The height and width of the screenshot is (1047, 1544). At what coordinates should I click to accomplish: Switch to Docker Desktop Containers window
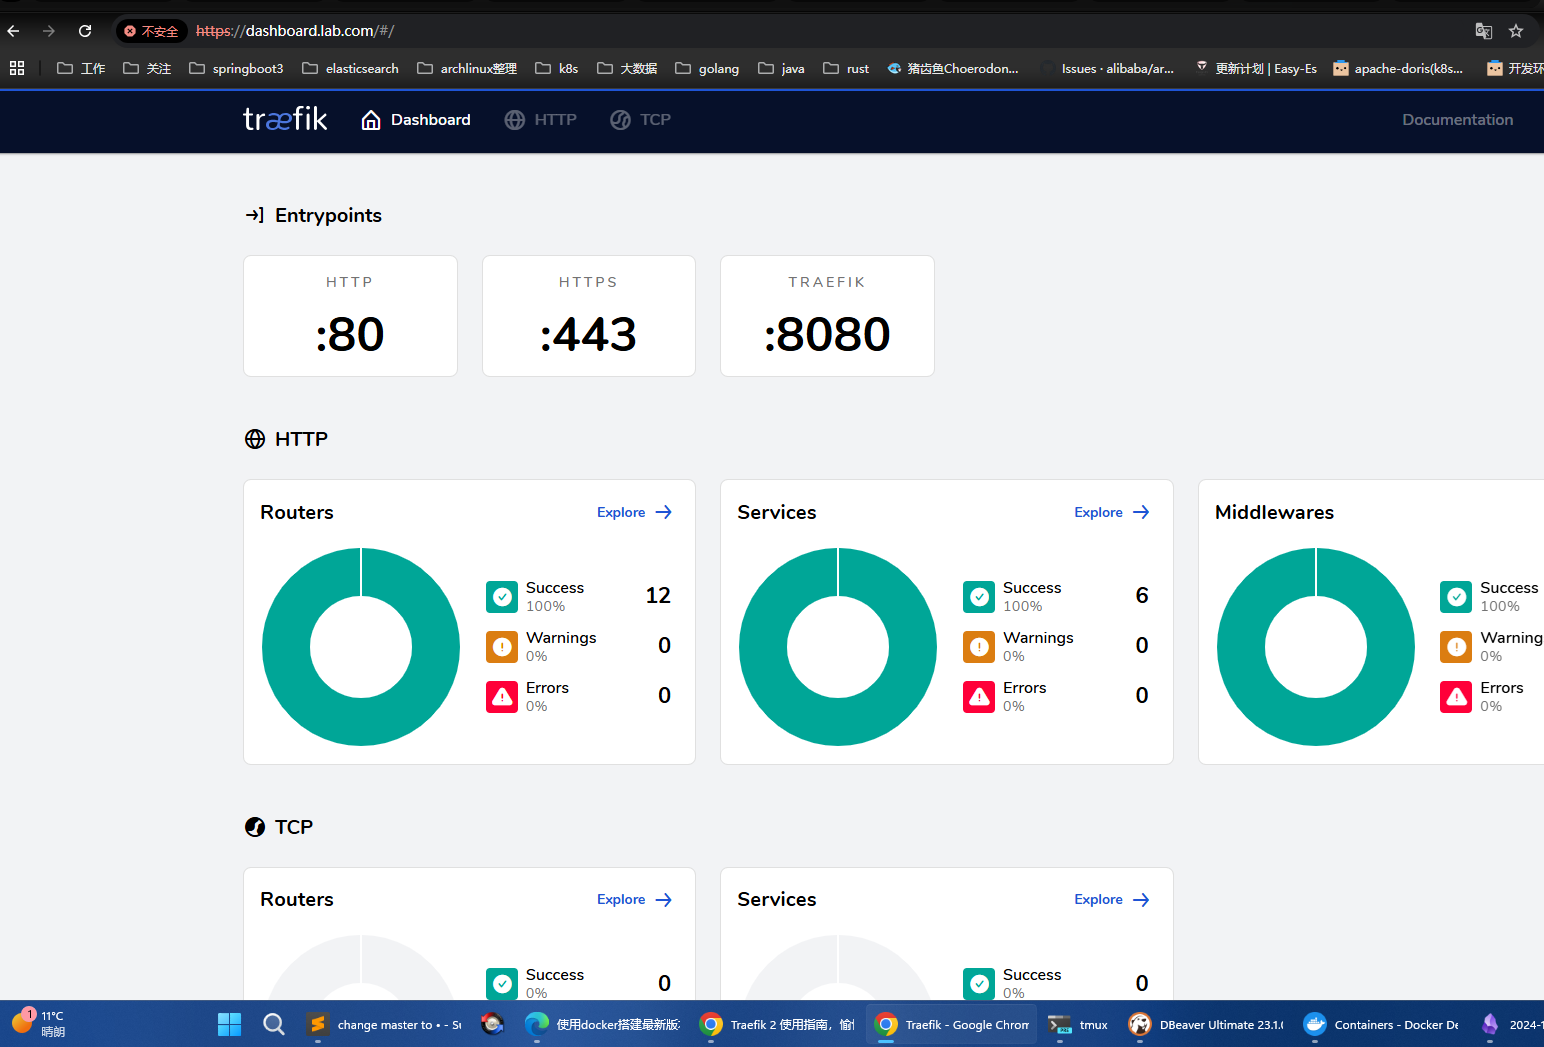pyautogui.click(x=1382, y=1024)
